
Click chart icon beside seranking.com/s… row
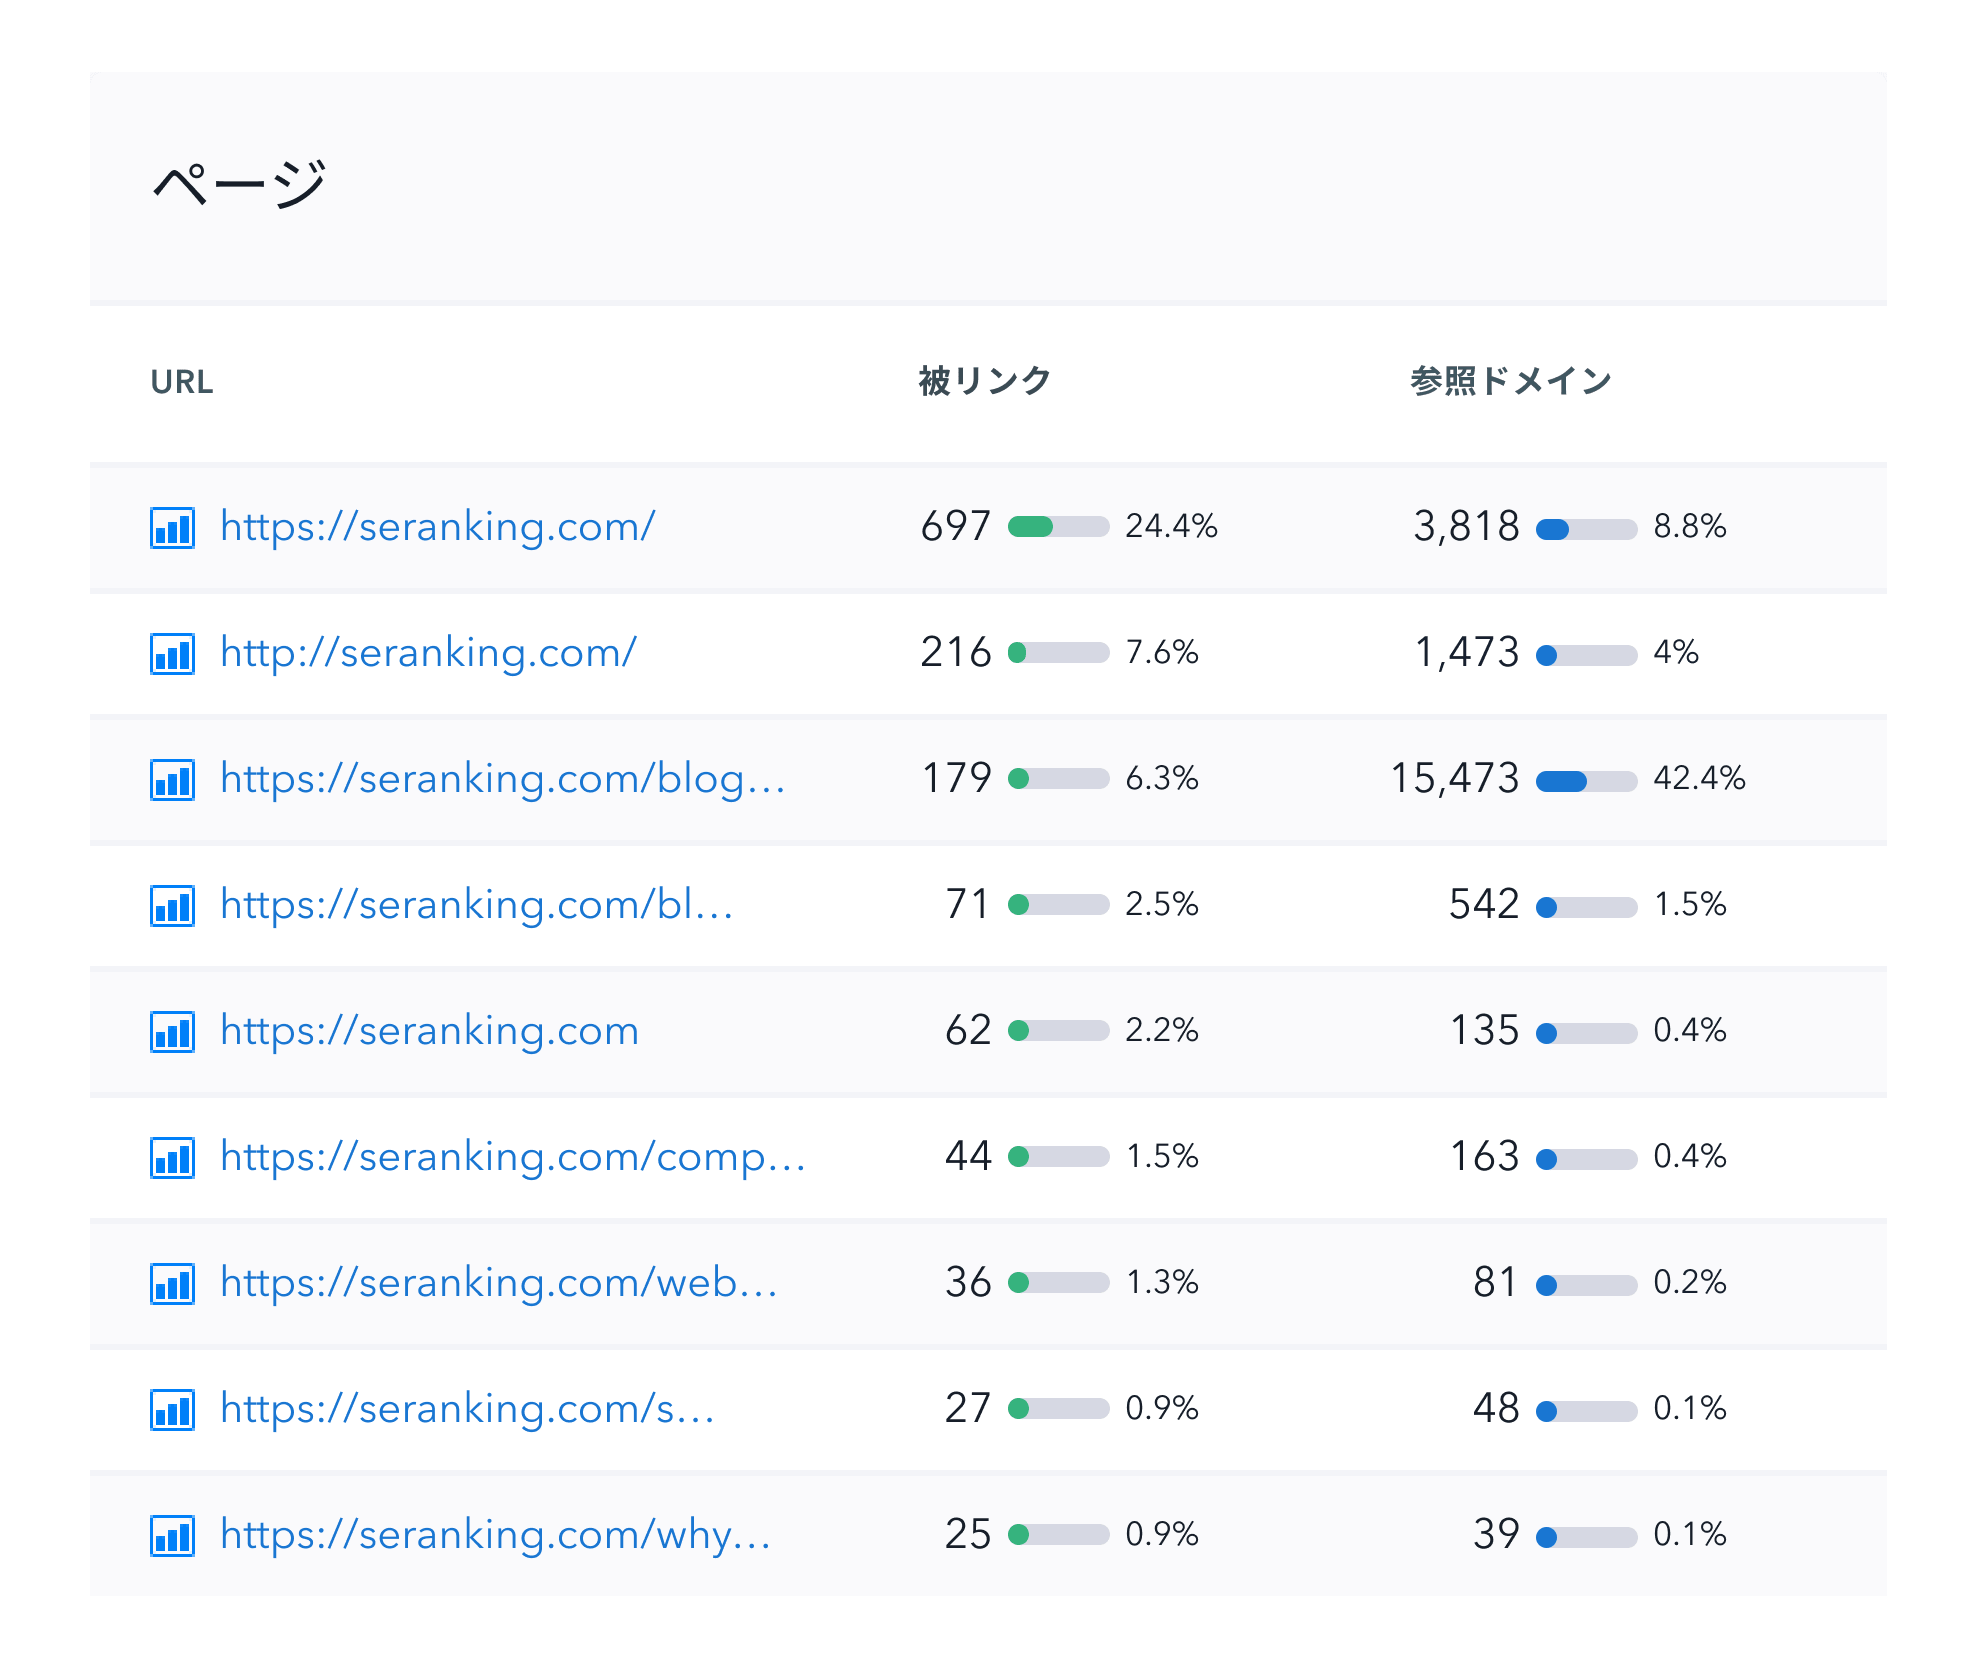(172, 1410)
